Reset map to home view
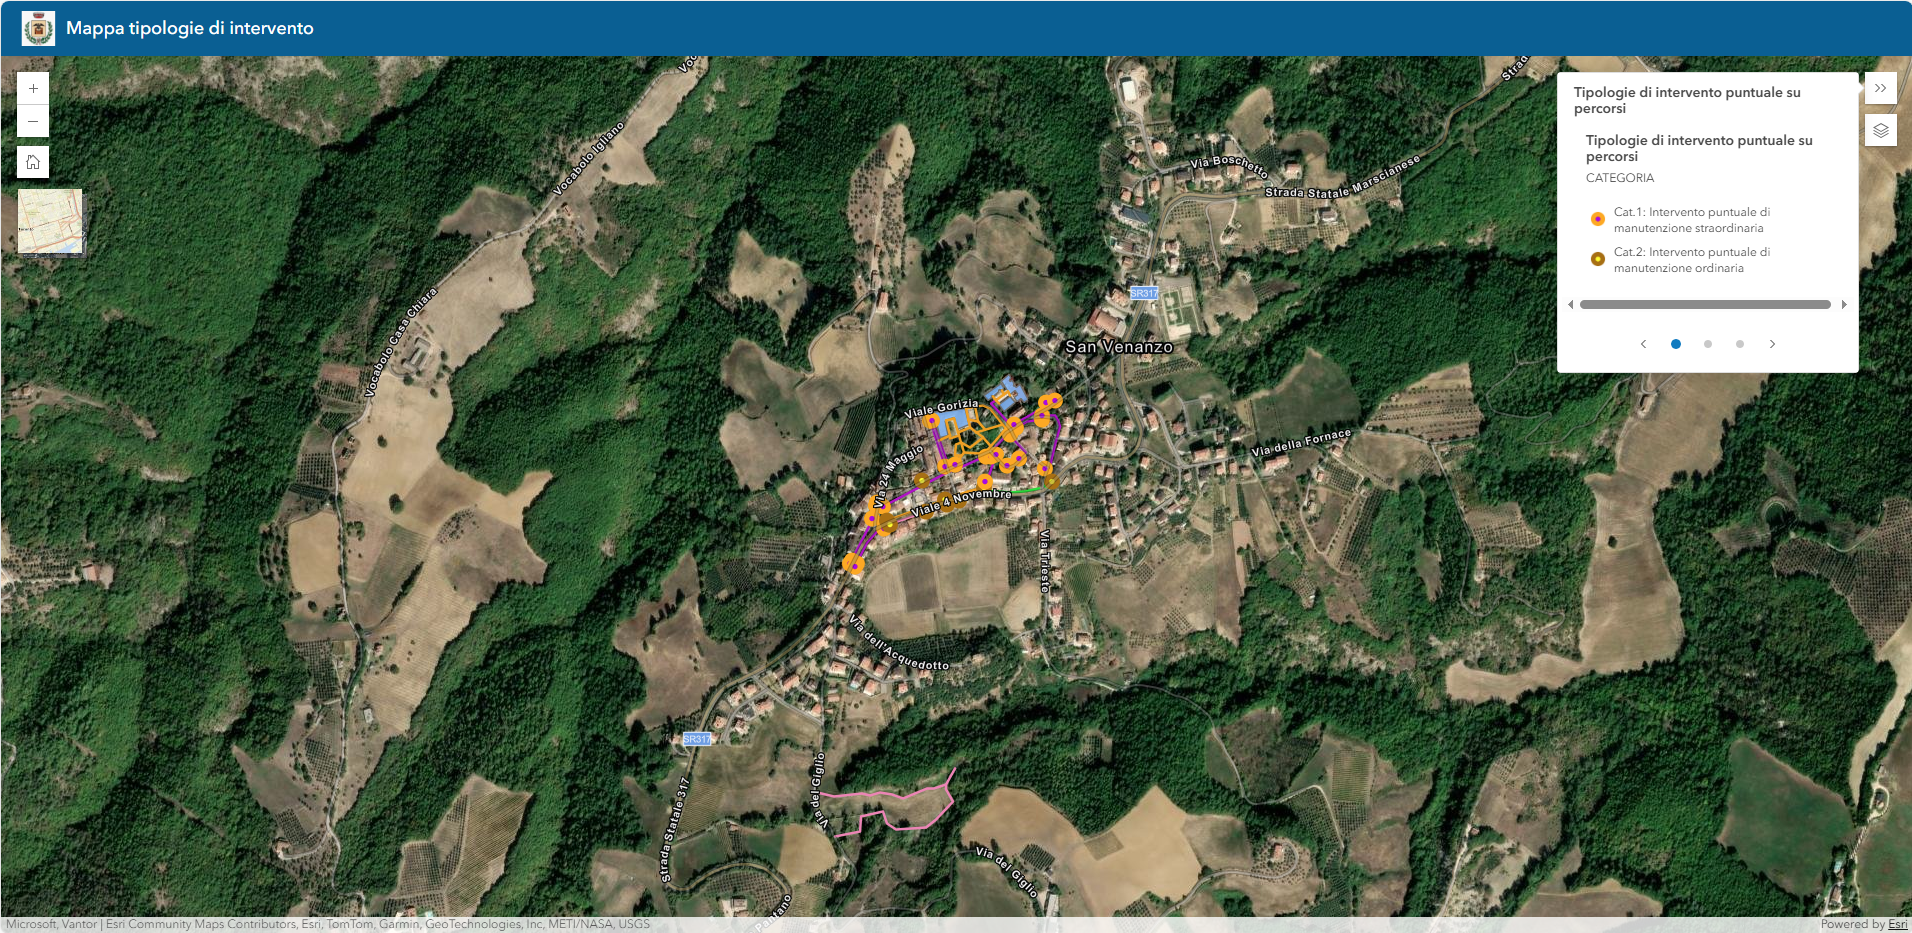Image resolution: width=1912 pixels, height=933 pixels. 33,162
